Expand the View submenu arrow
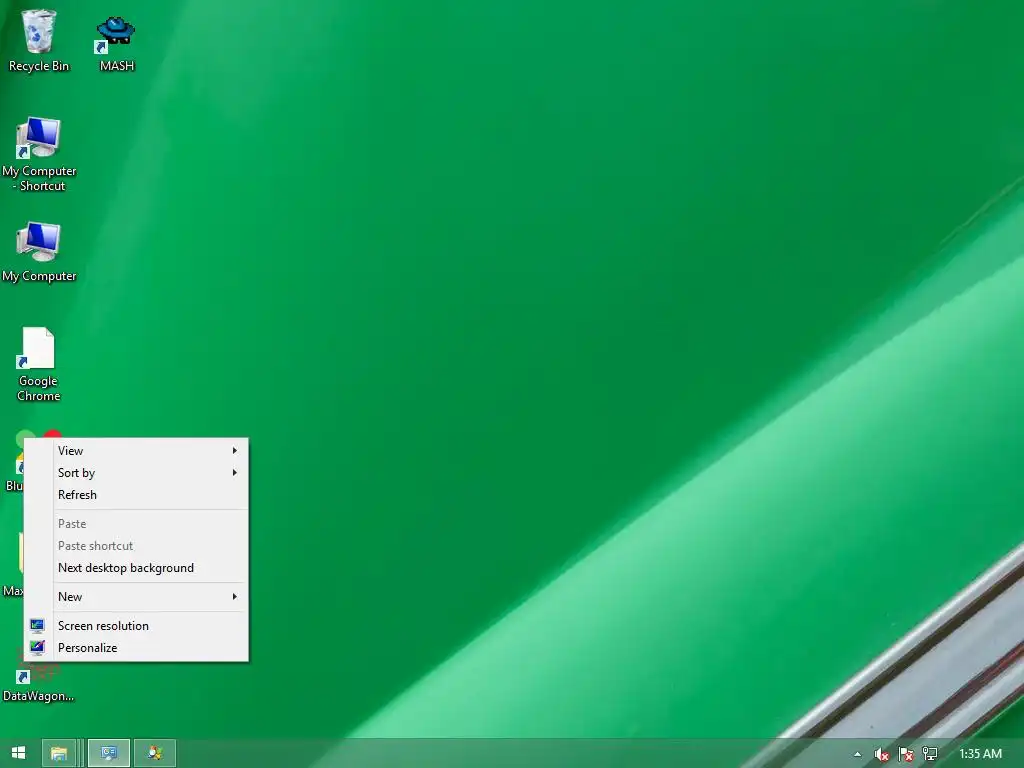Screen dimensions: 1024x768 [234, 451]
